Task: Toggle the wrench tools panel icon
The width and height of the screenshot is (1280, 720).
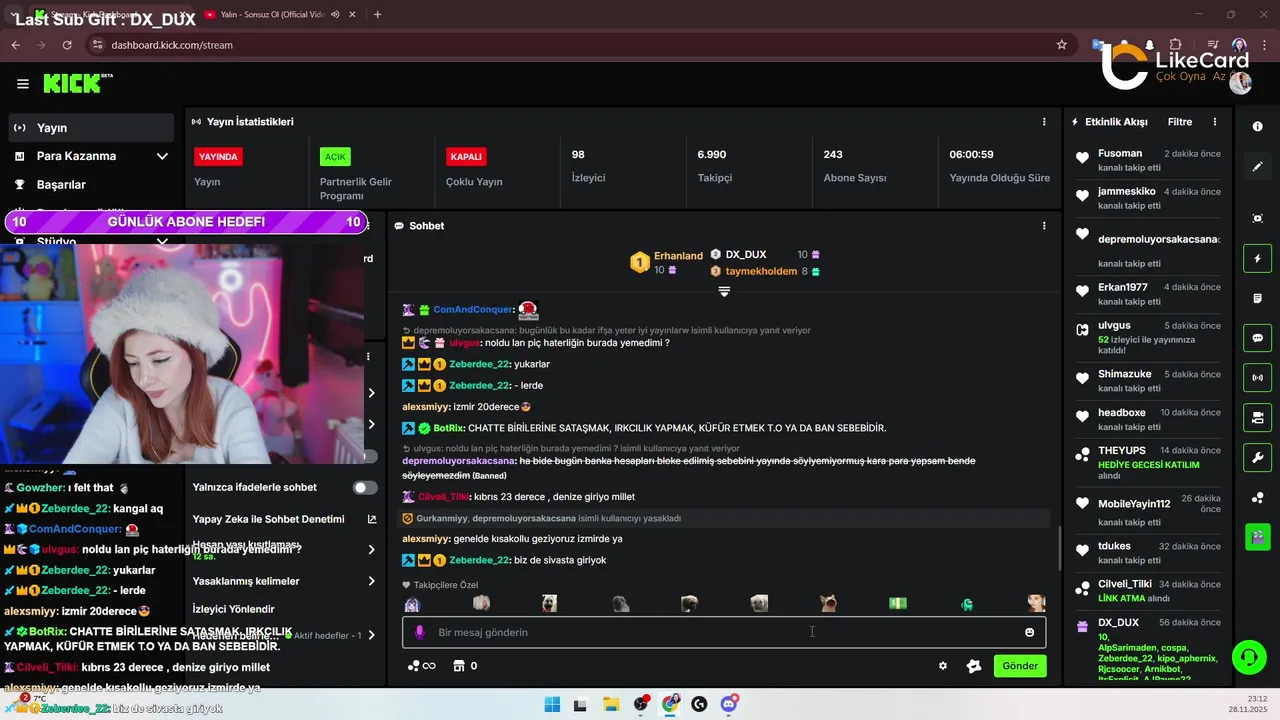Action: (1257, 458)
